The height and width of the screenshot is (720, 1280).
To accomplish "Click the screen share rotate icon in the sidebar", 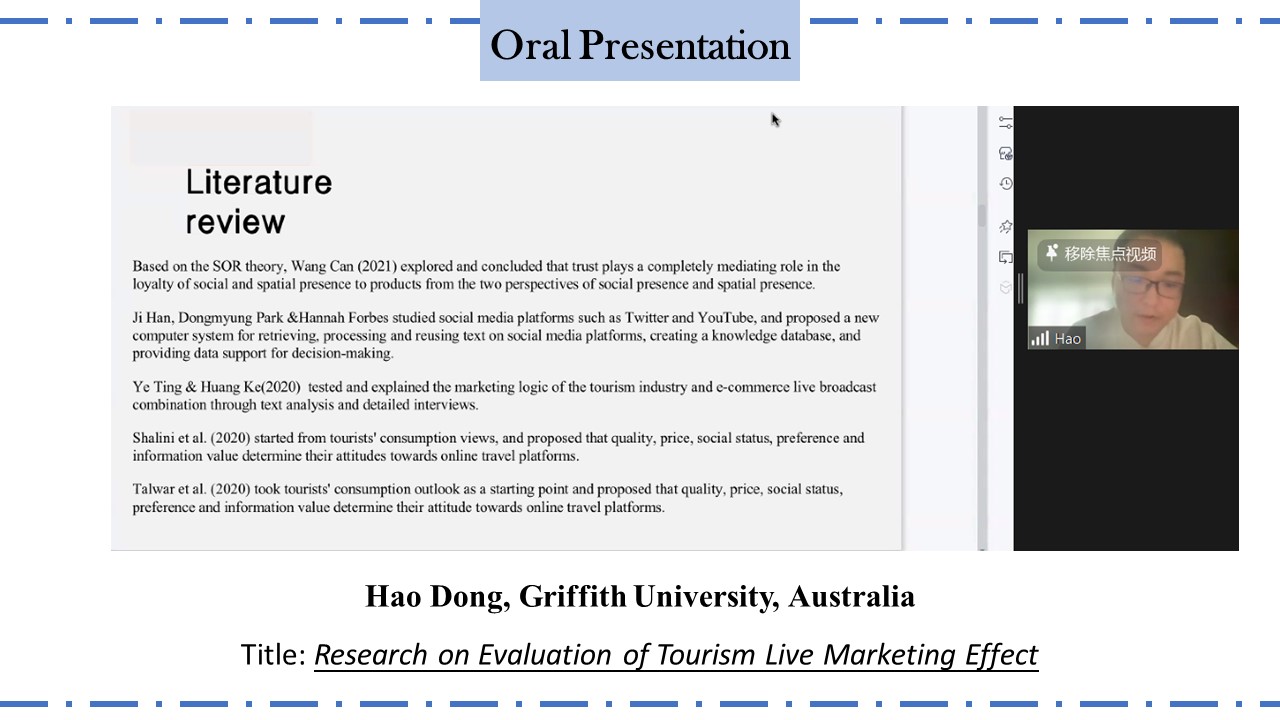I will coord(1006,257).
